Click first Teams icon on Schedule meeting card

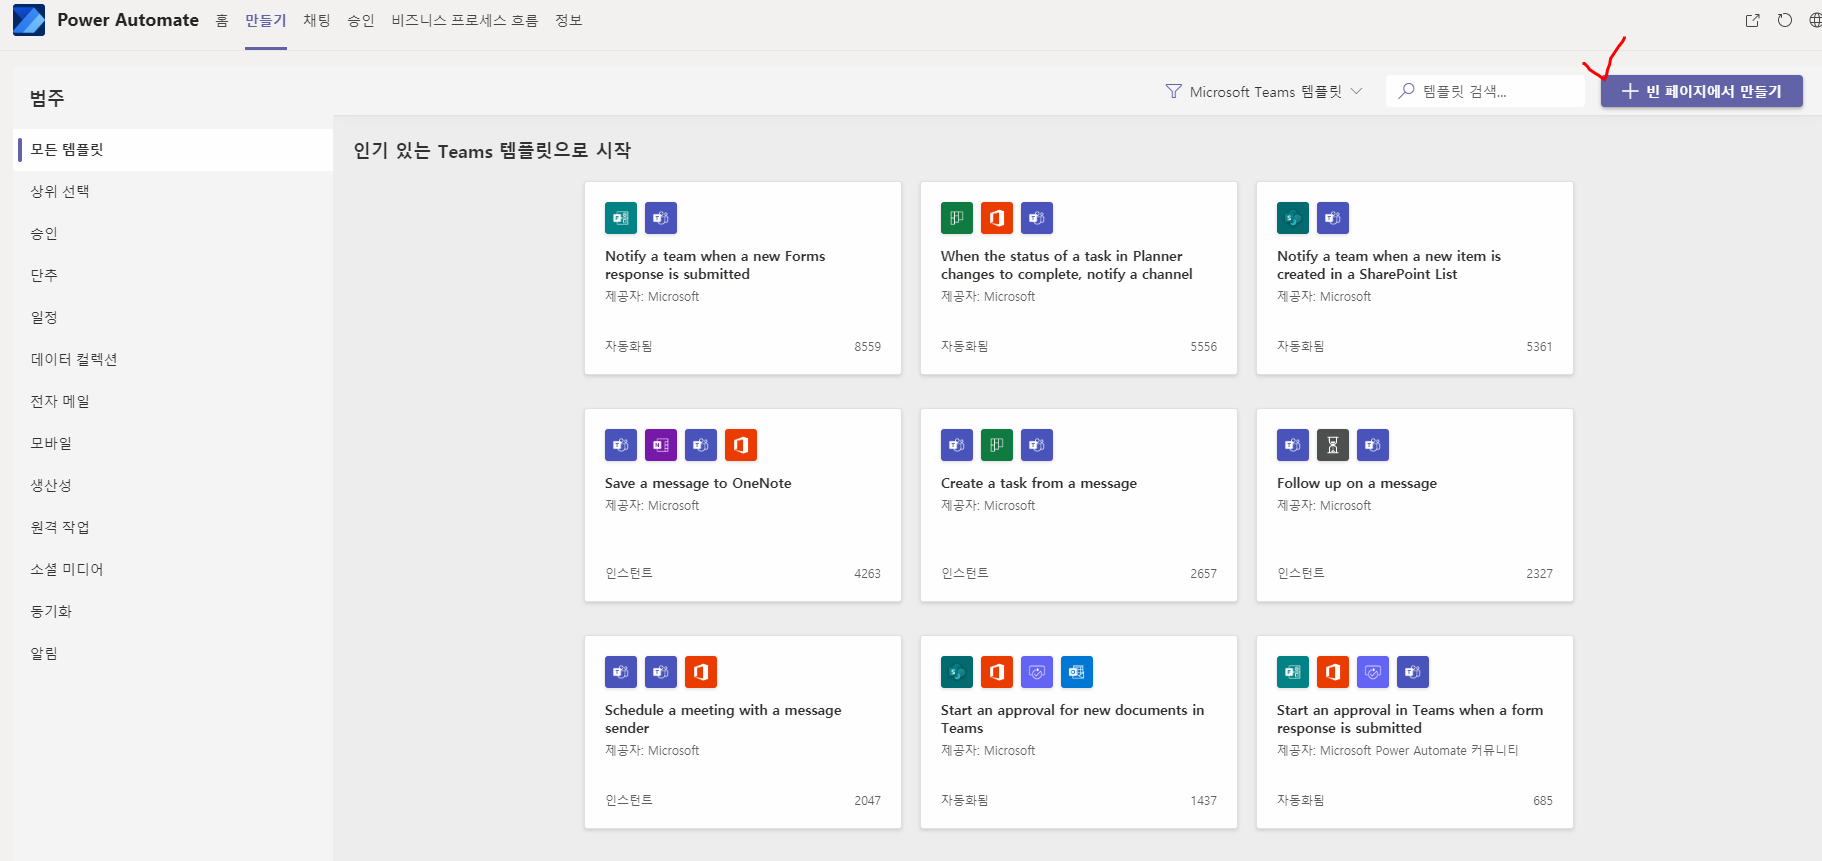click(x=621, y=672)
